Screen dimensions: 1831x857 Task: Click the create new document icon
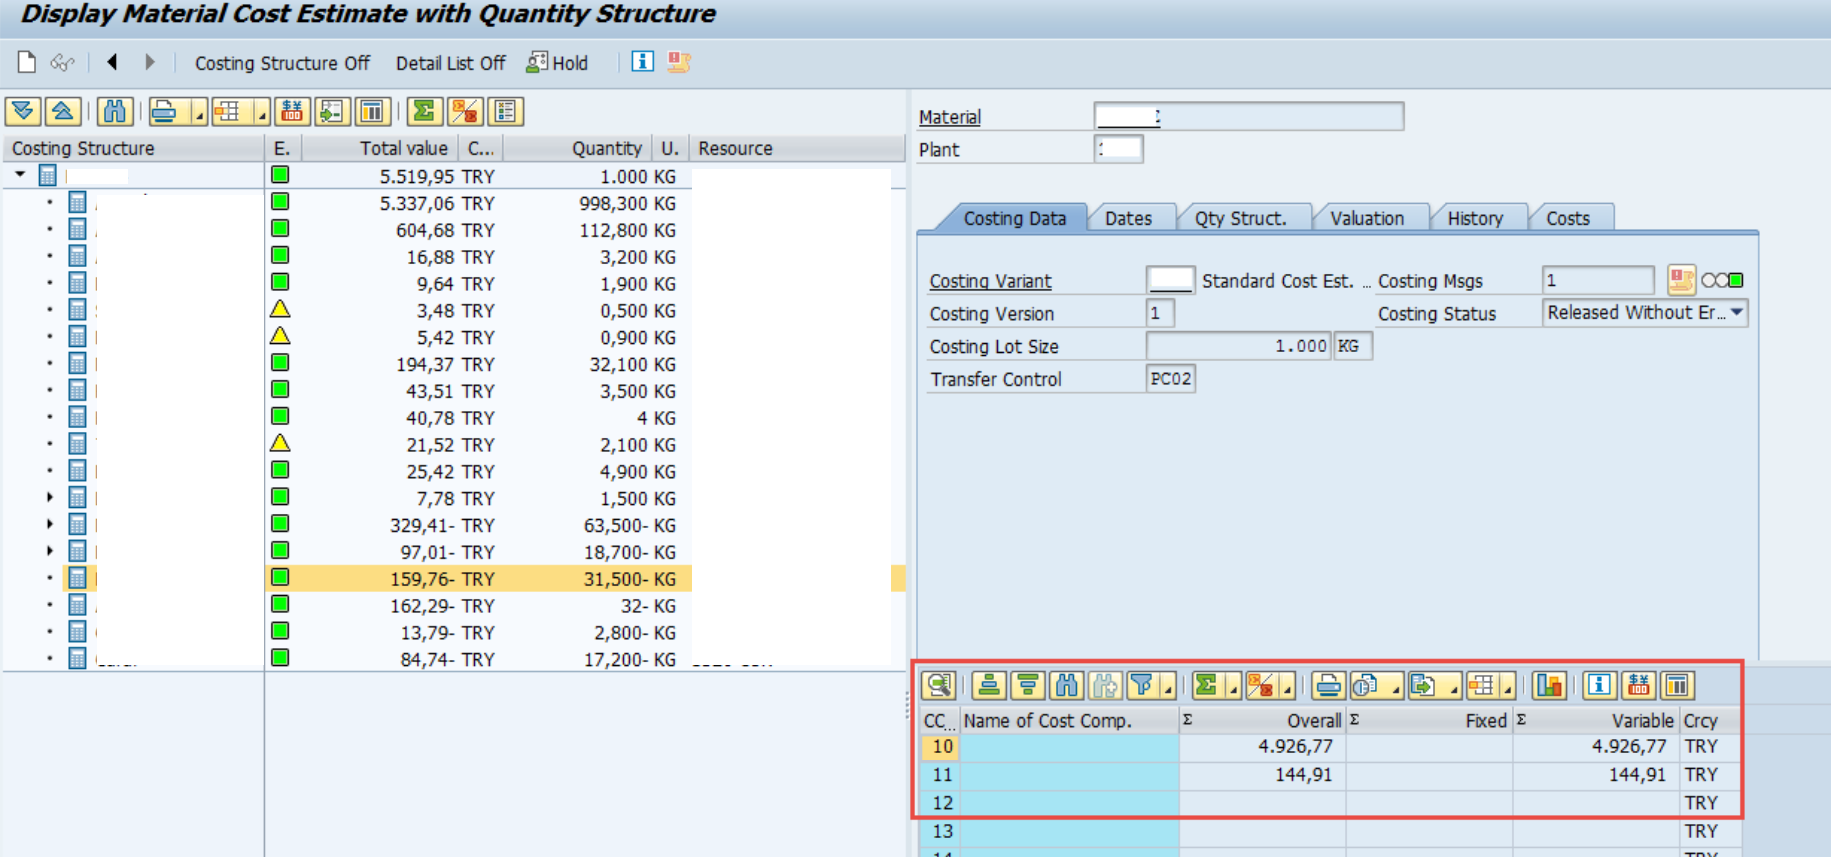click(x=27, y=62)
